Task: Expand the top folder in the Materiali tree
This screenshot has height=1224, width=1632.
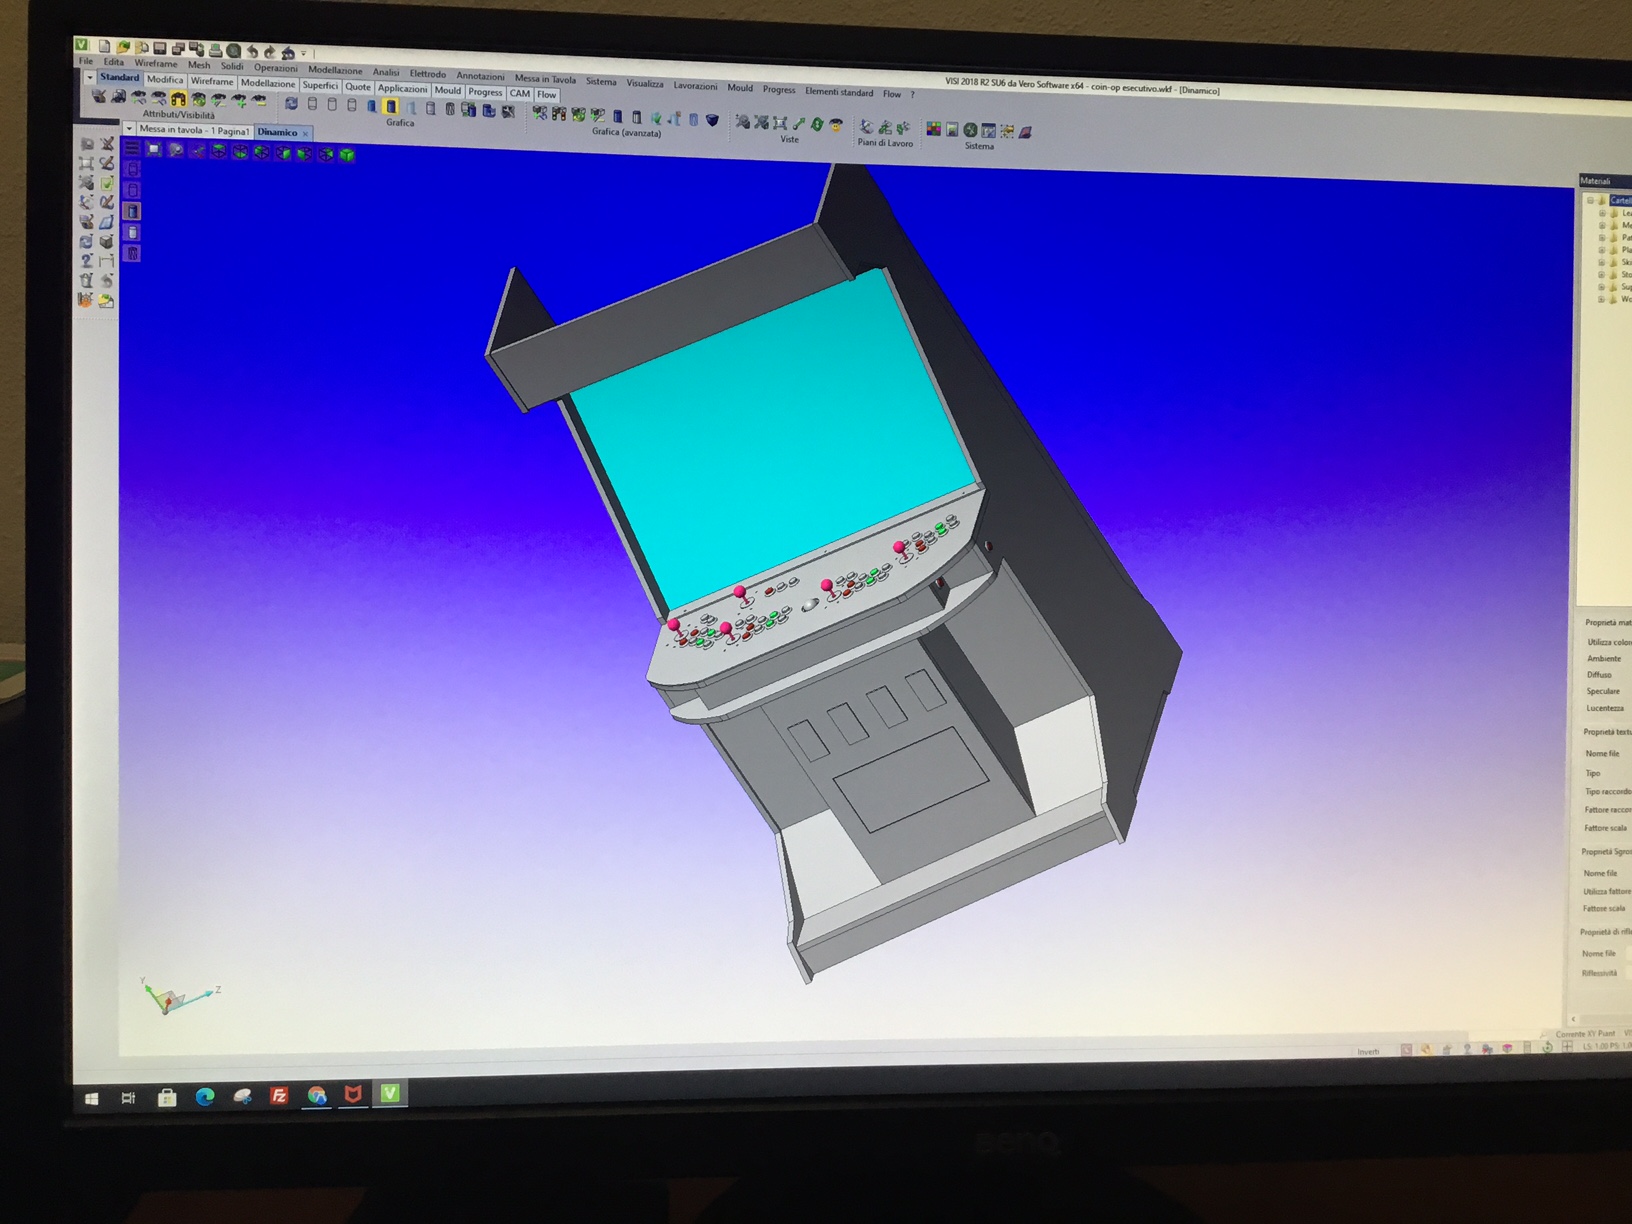Action: [1590, 200]
